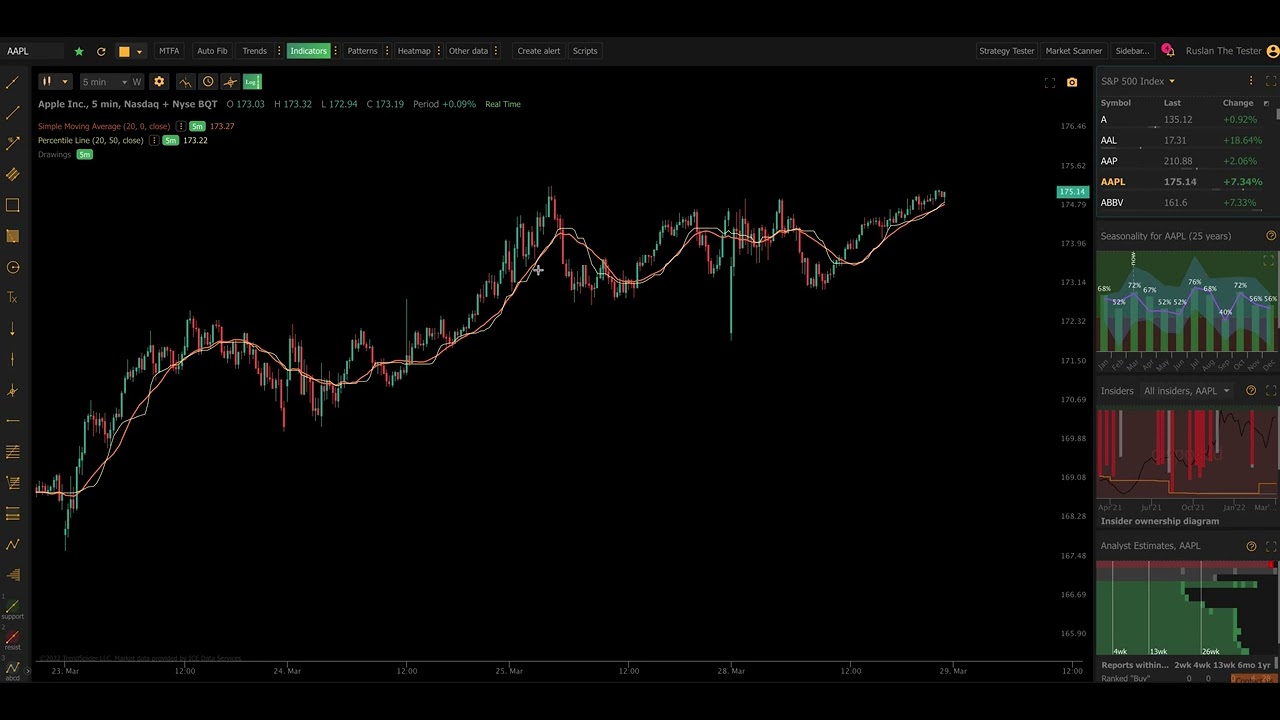
Task: Select the ABBV row in watchlist
Action: 1181,202
